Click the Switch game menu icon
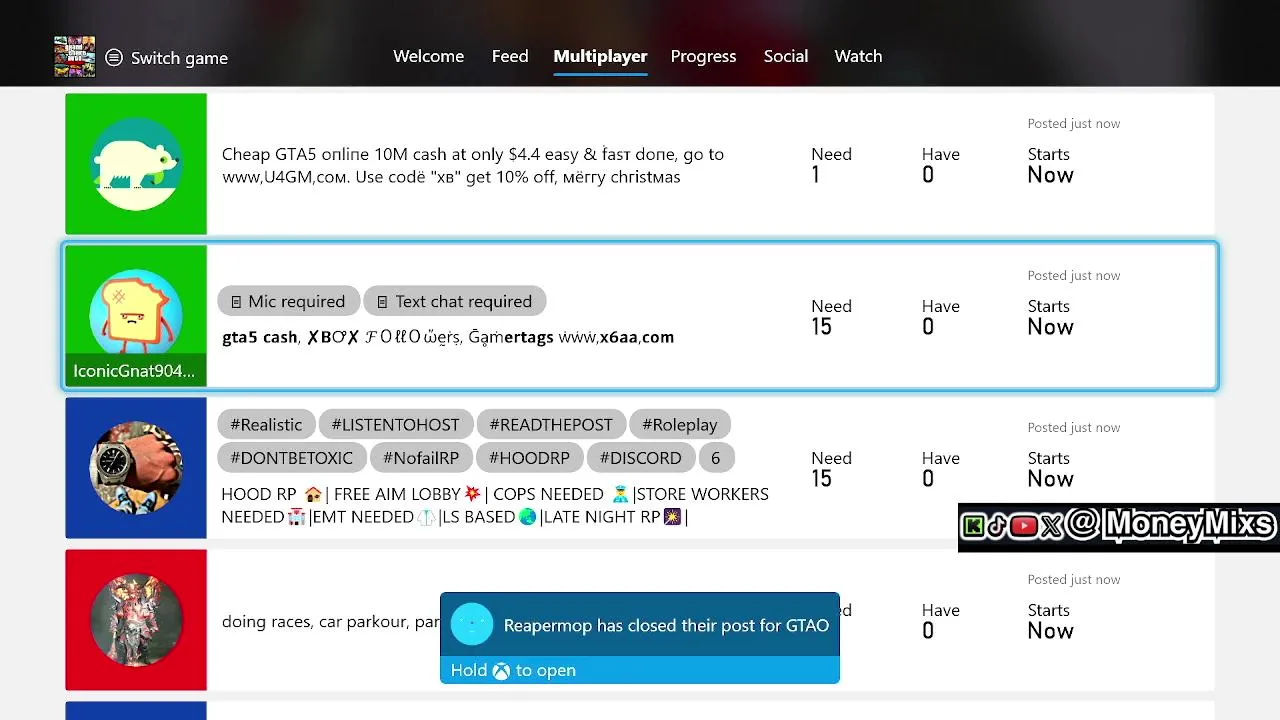This screenshot has width=1280, height=720. click(114, 58)
